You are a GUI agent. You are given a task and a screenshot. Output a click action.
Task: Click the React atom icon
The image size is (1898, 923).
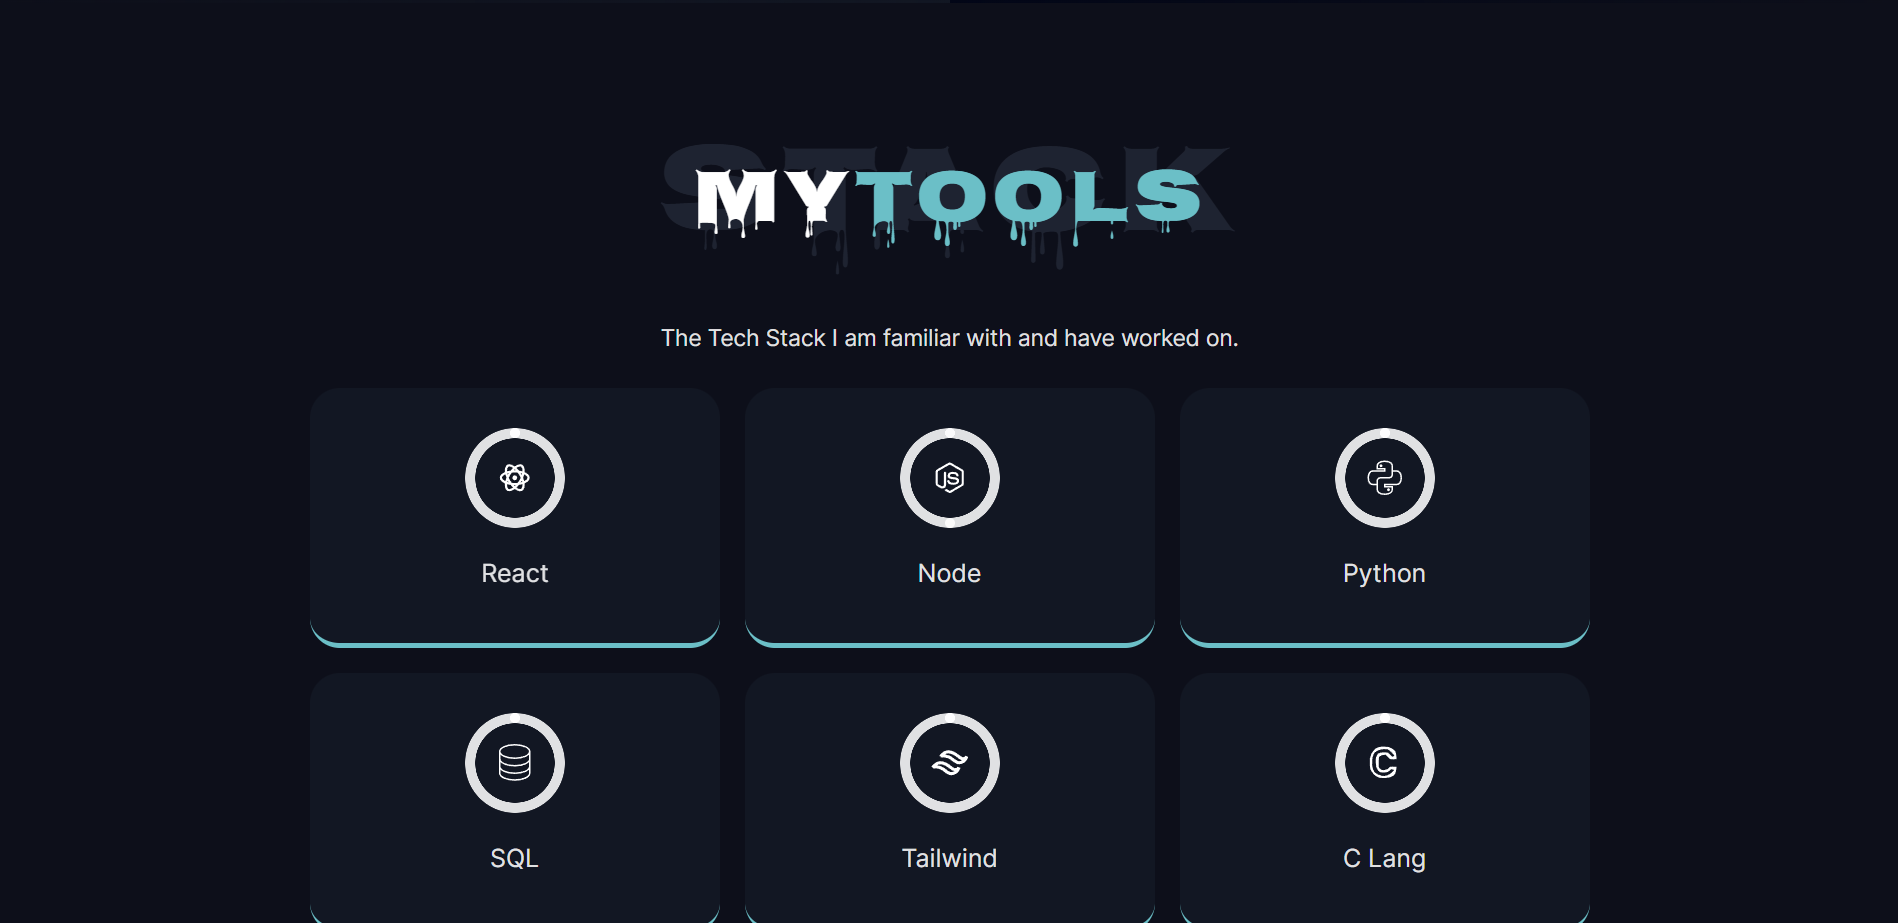[x=515, y=478]
